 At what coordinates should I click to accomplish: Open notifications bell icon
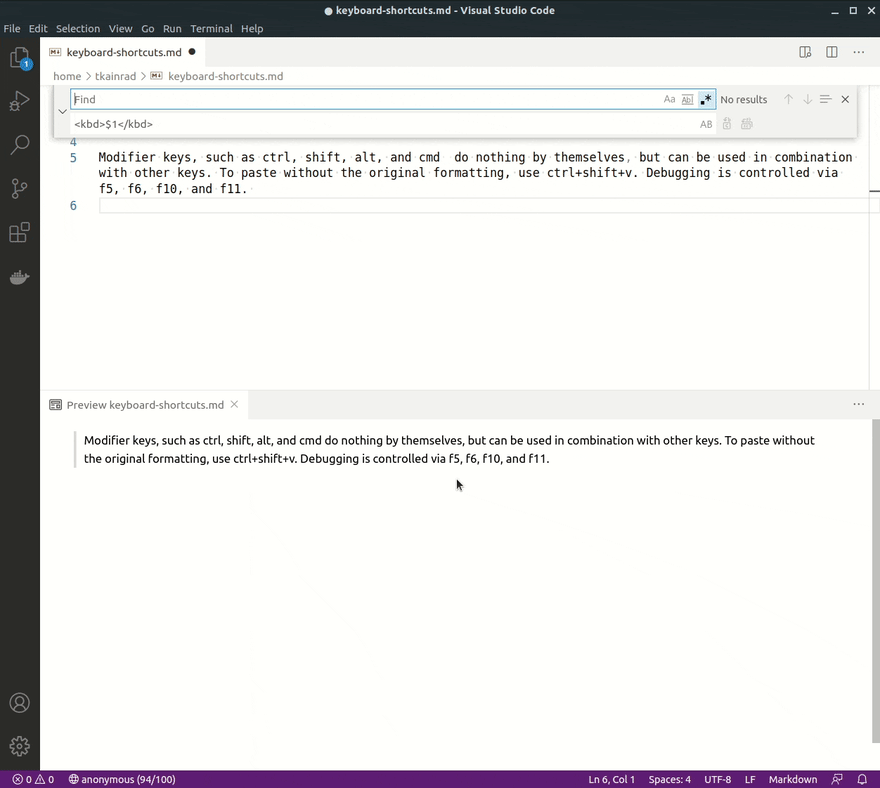click(862, 779)
